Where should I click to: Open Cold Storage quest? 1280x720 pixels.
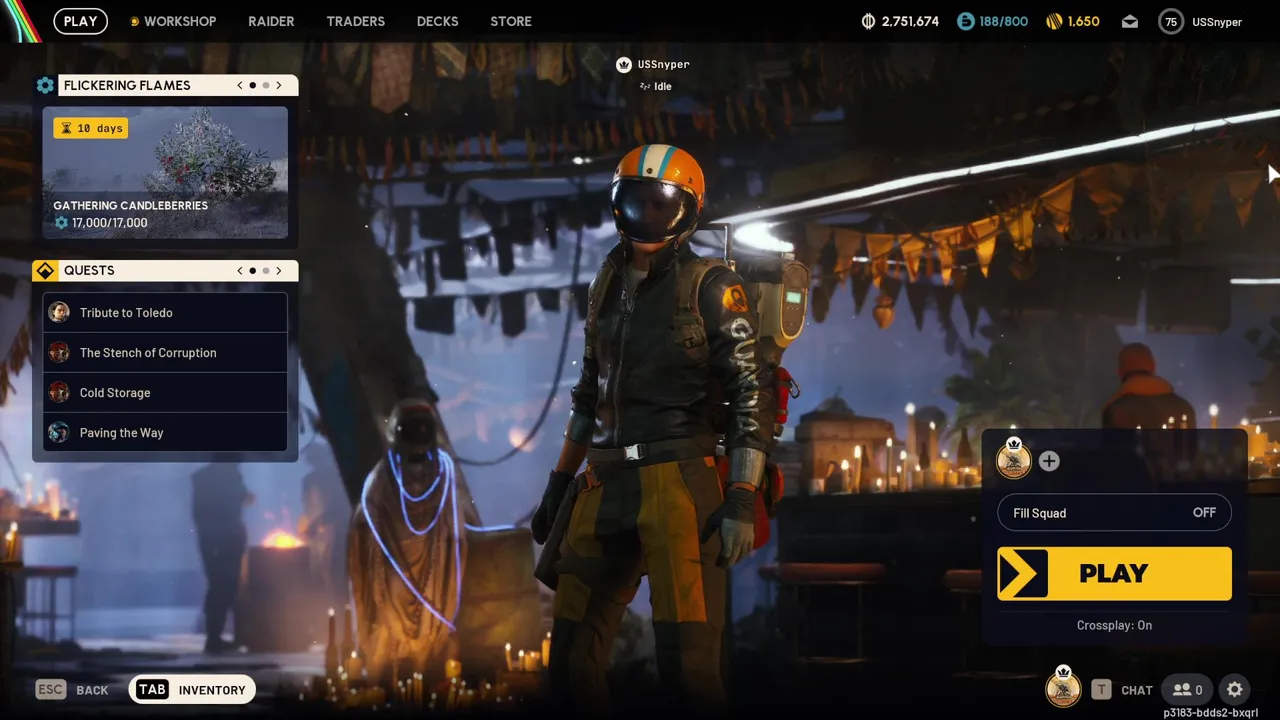tap(165, 392)
